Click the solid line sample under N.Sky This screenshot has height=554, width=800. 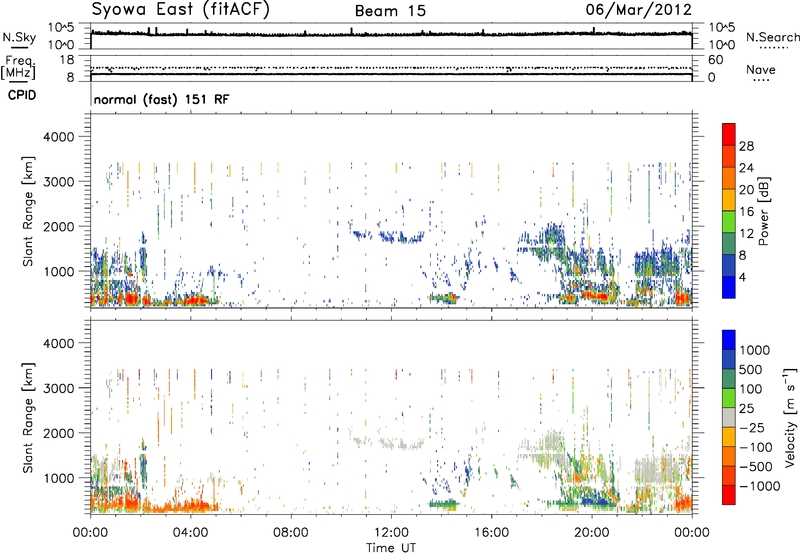pyautogui.click(x=19, y=47)
